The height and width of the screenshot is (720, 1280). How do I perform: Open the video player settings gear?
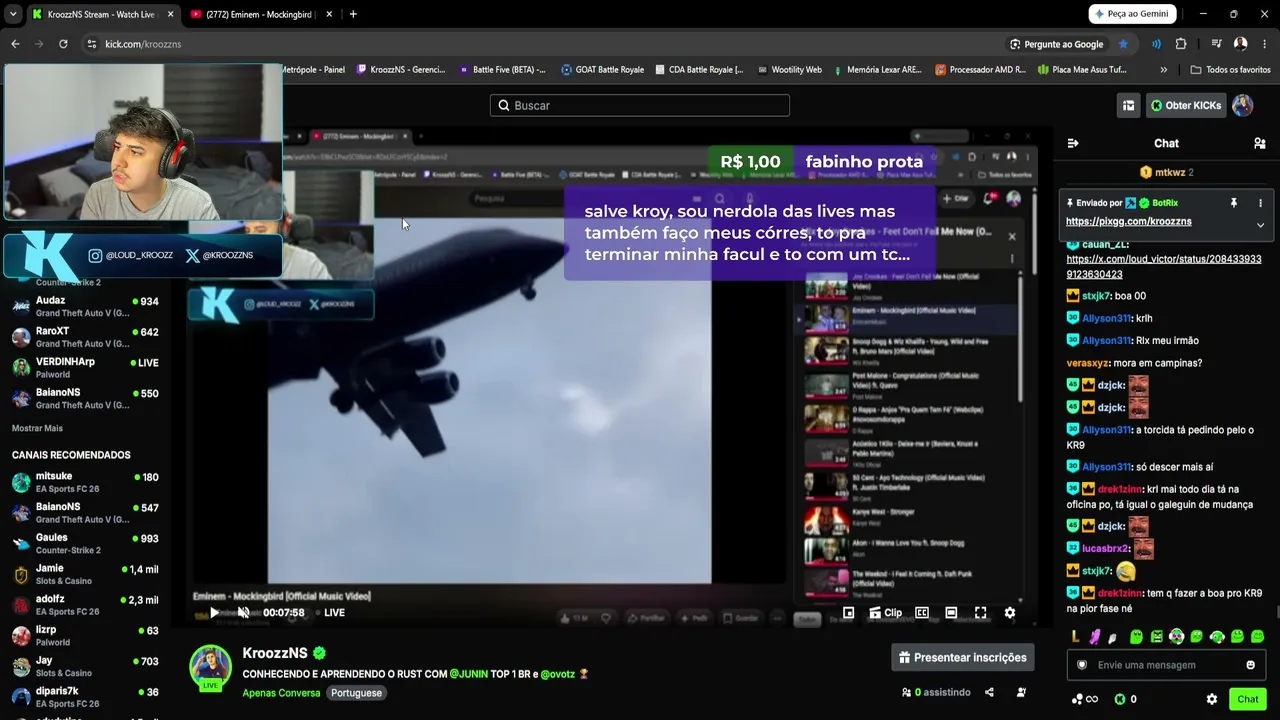click(x=1010, y=613)
